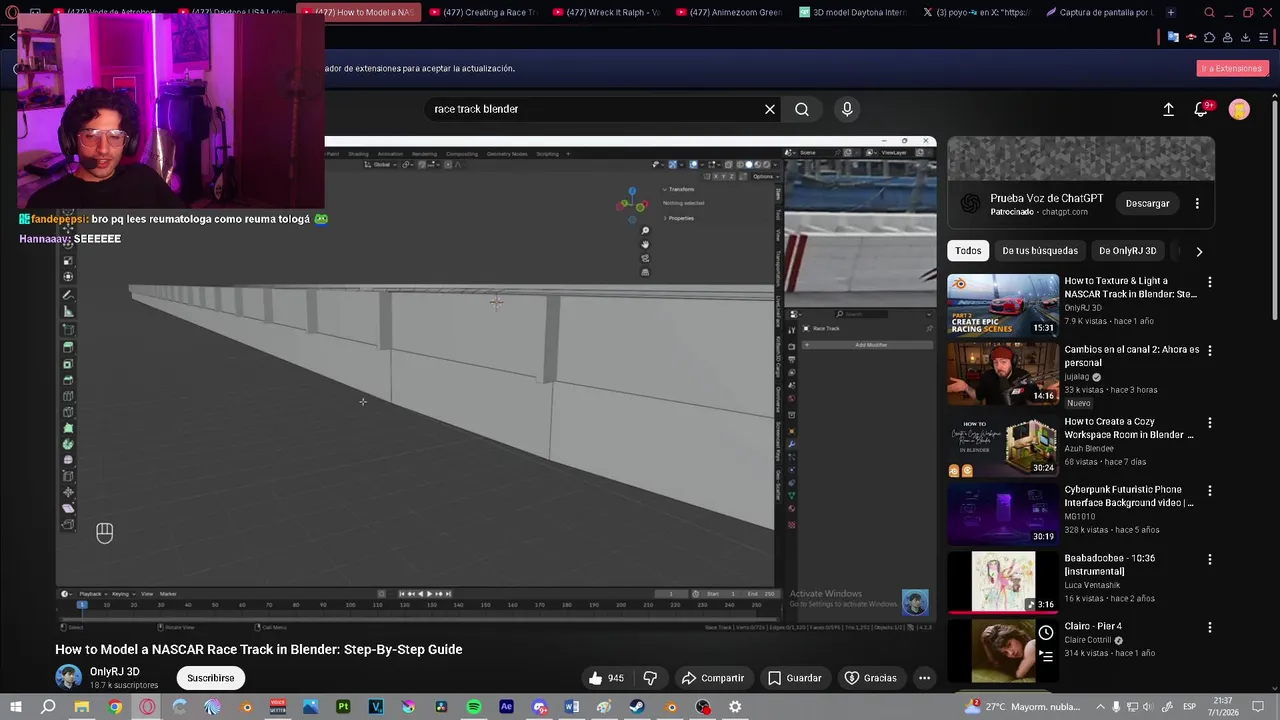Image resolution: width=1280 pixels, height=720 pixels.
Task: Open options for ChatGPT sponsored ad
Action: pos(1197,204)
